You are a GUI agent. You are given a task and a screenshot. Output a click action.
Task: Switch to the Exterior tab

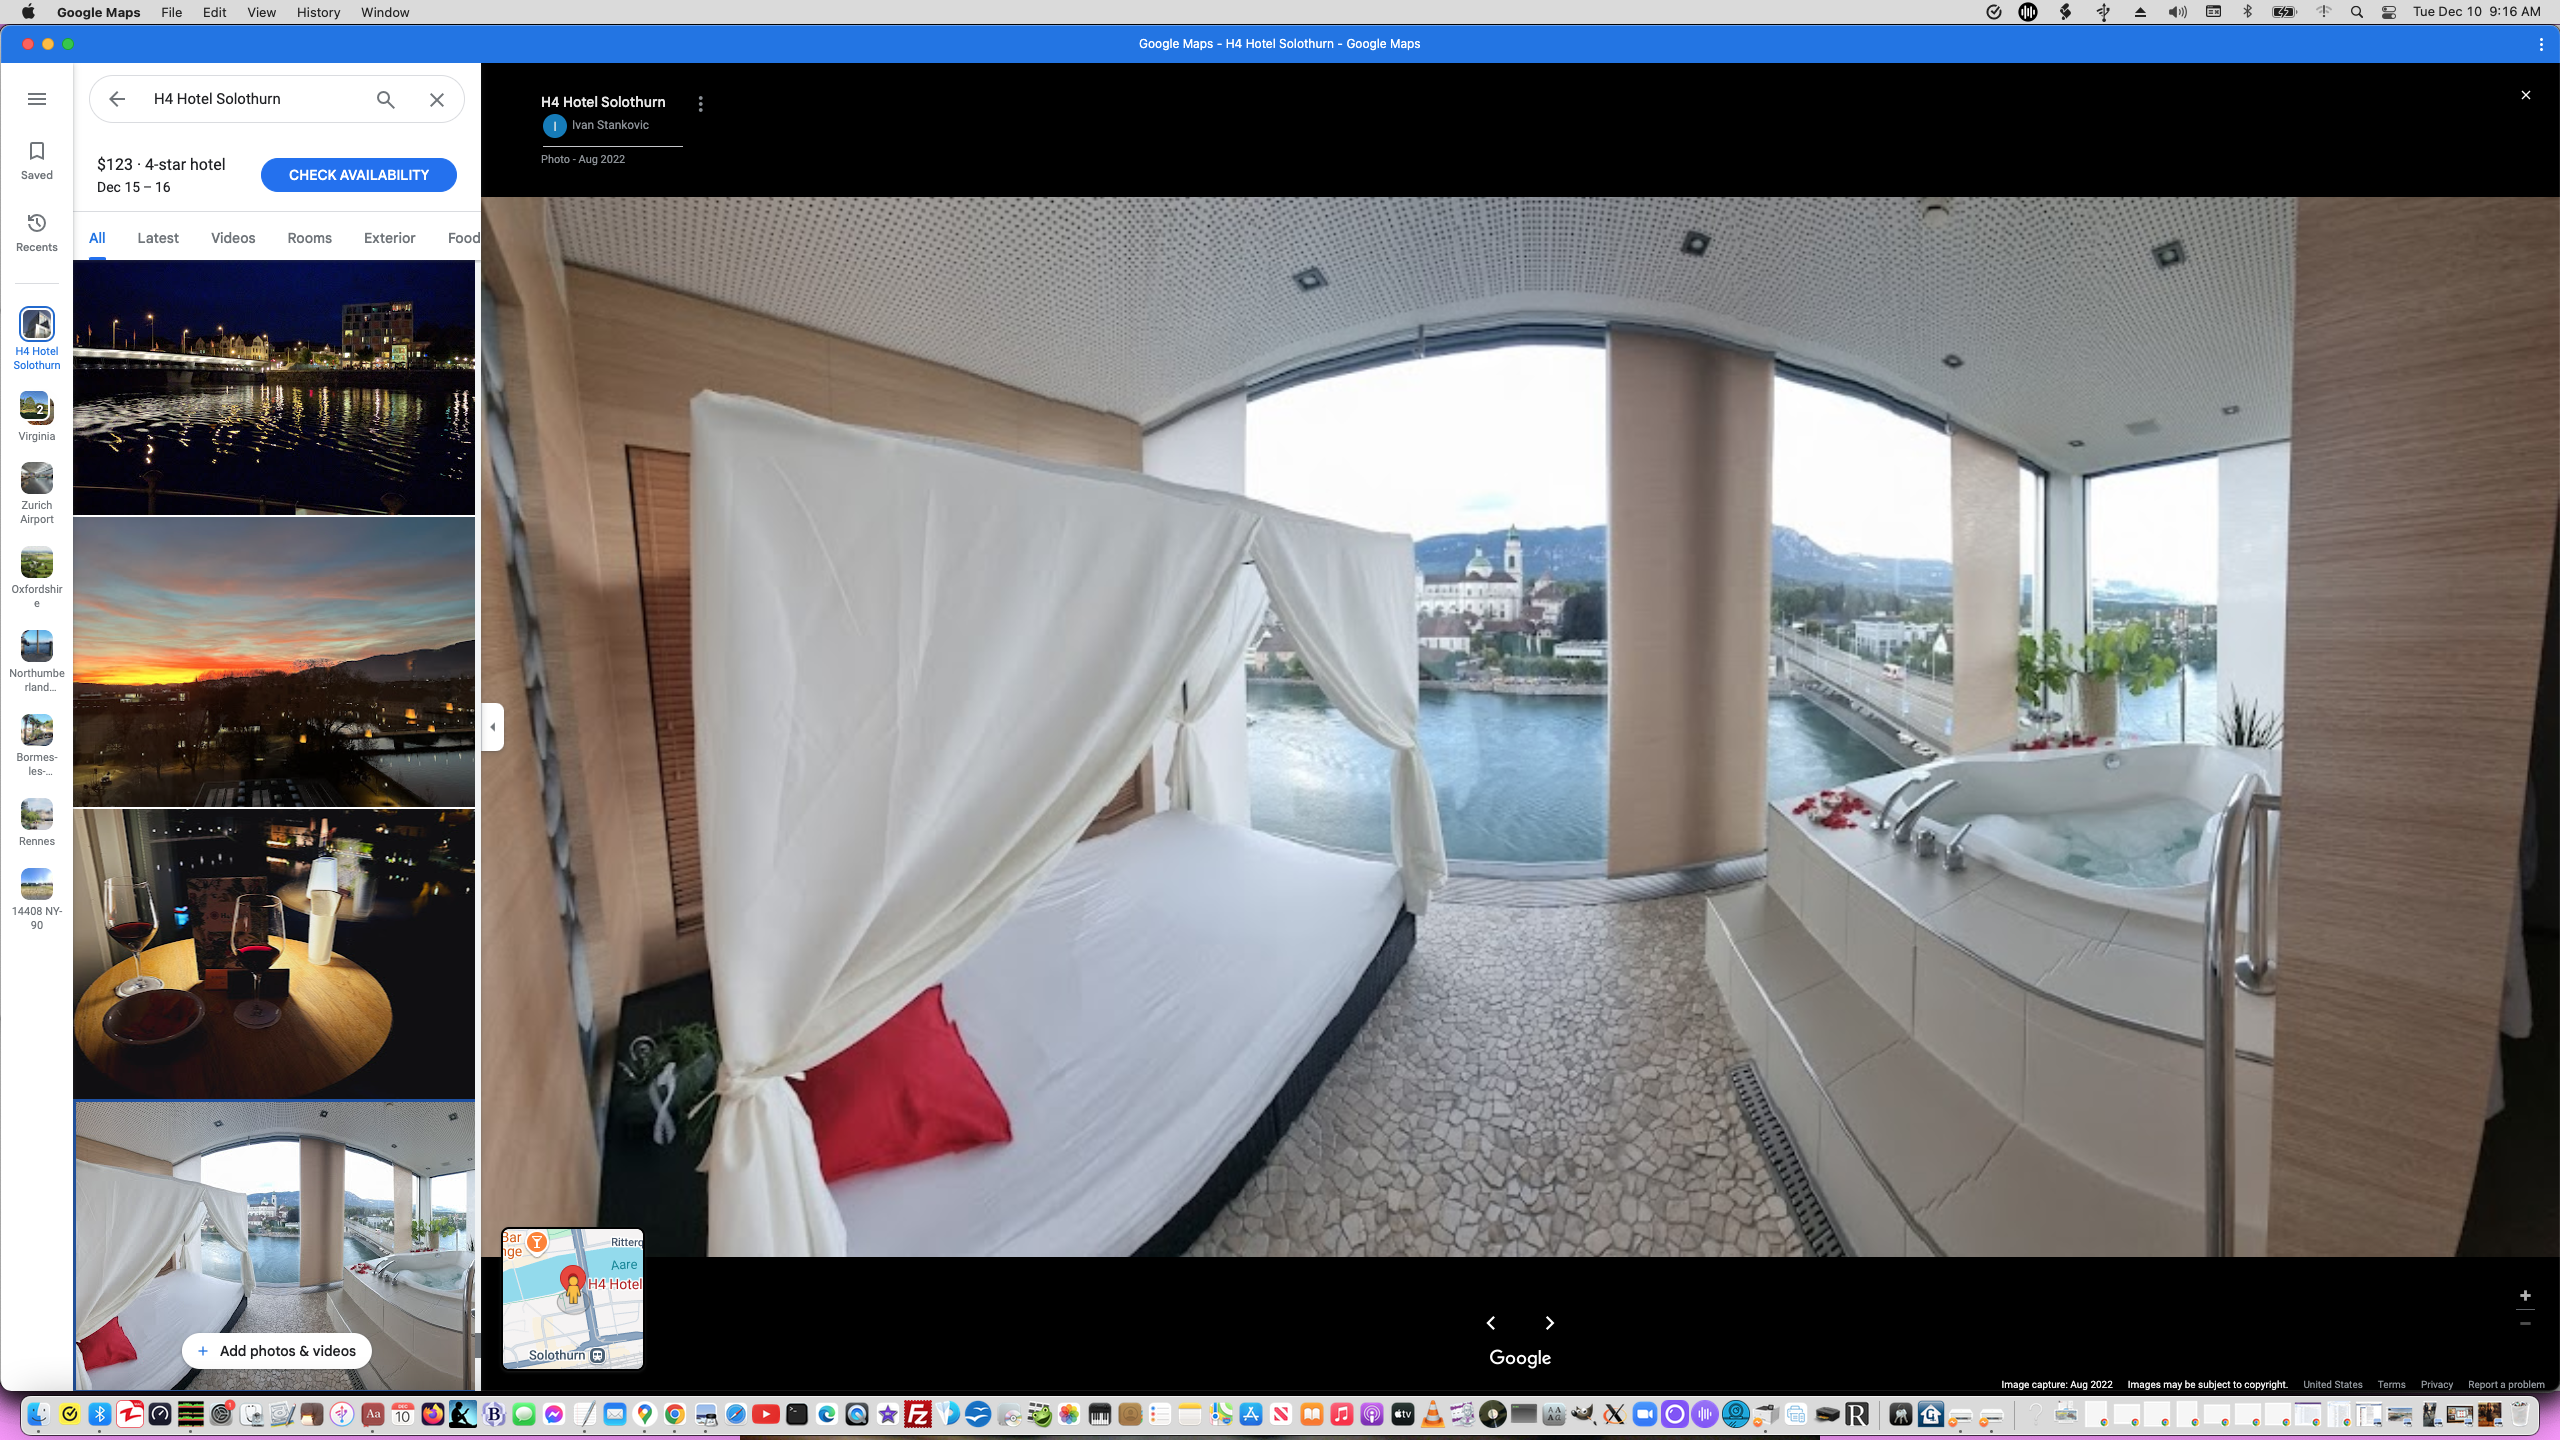click(x=389, y=238)
